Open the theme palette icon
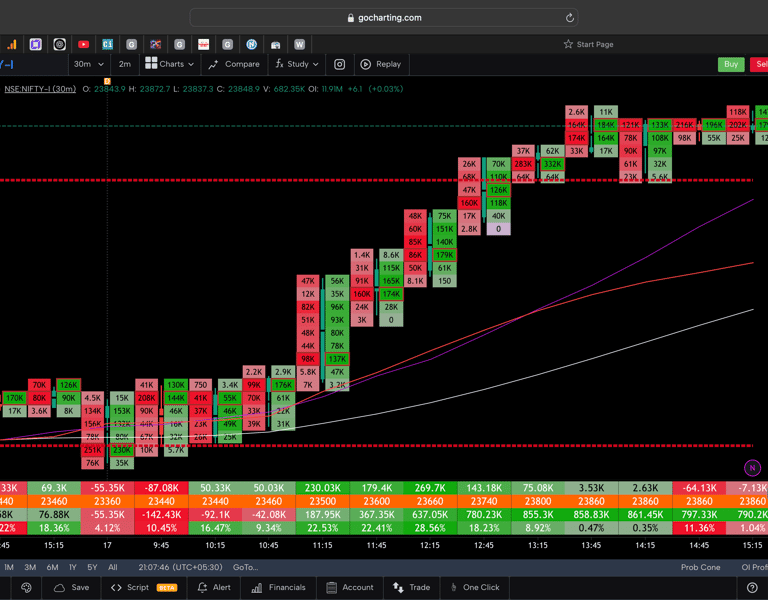This screenshot has height=600, width=768. coord(26,587)
